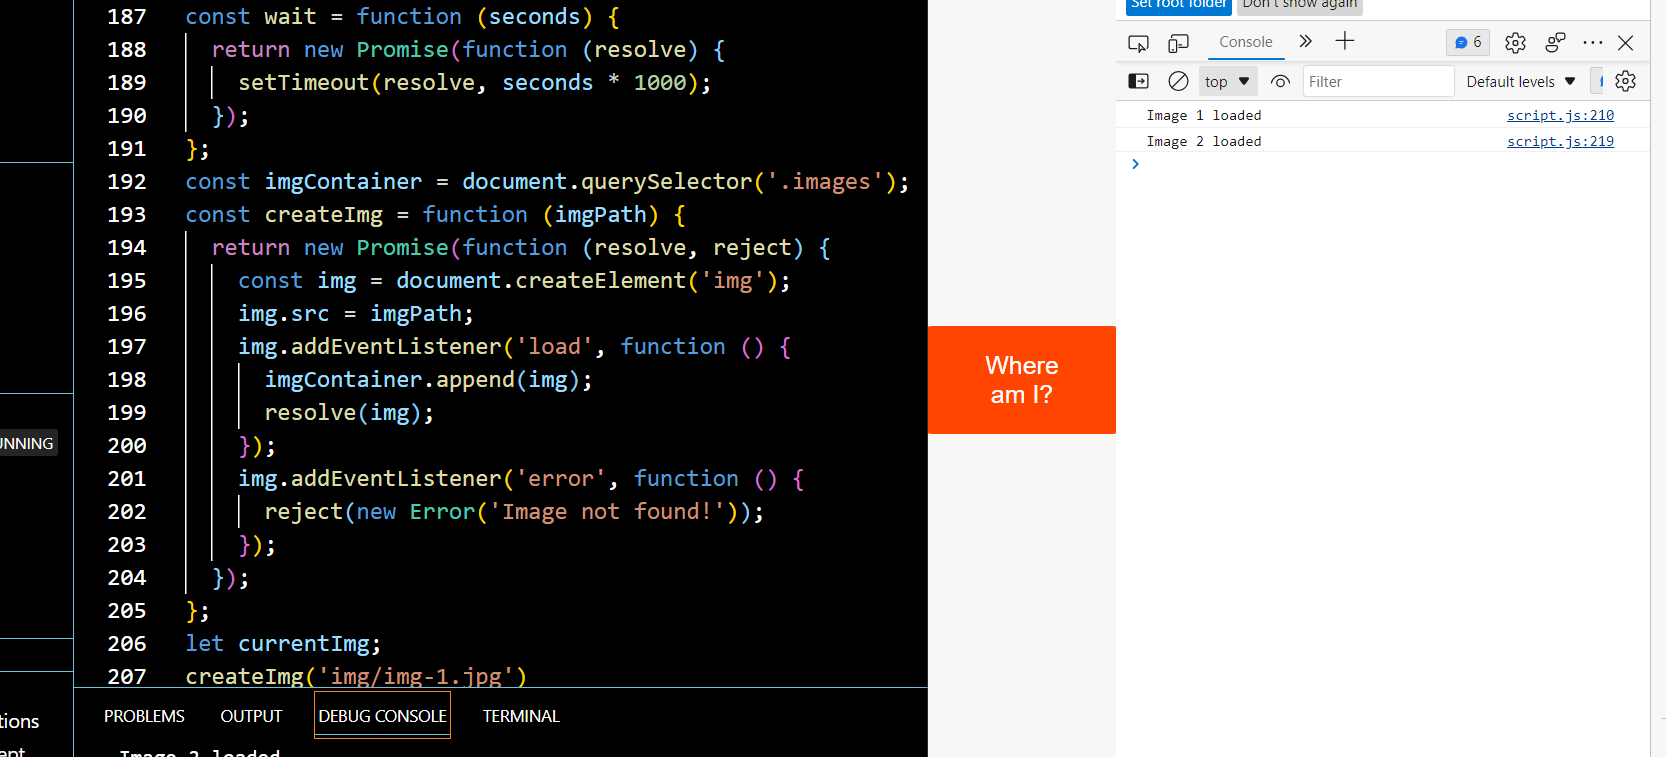
Task: Click the 'Image 1 loaded' console message
Action: [1204, 115]
